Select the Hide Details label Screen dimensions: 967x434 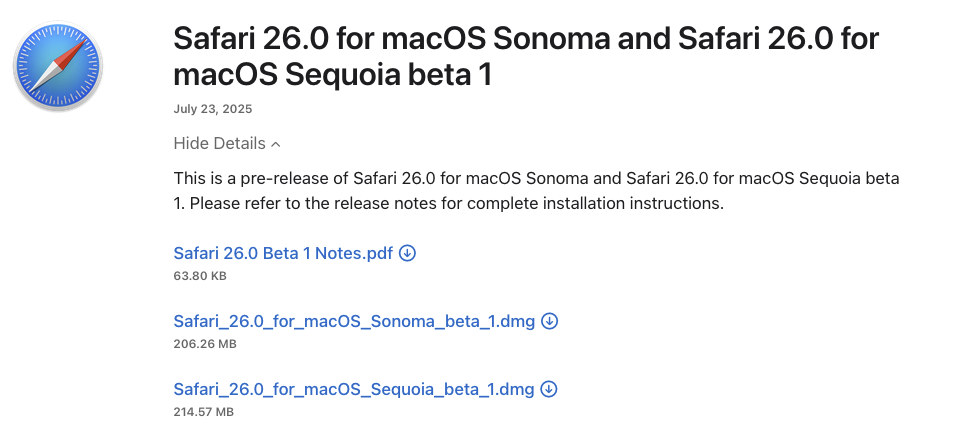coord(219,143)
